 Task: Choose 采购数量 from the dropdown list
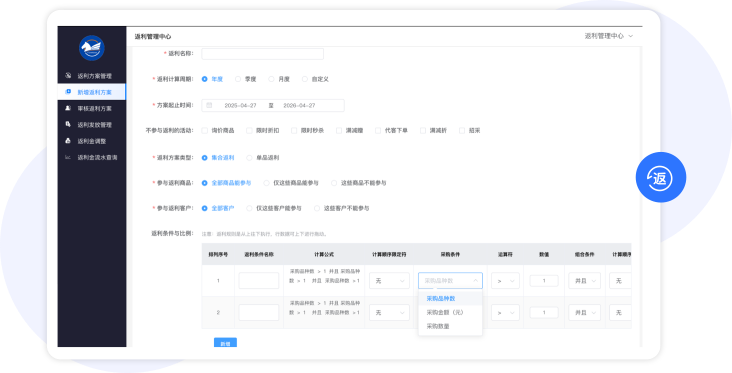450,326
